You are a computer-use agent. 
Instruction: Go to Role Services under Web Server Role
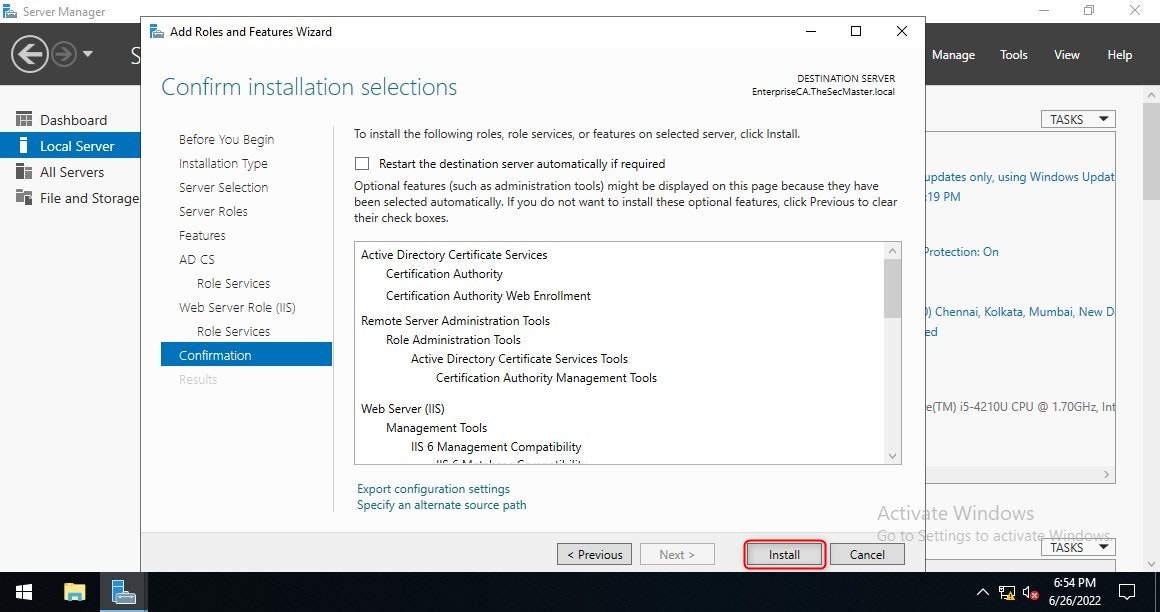coord(233,332)
